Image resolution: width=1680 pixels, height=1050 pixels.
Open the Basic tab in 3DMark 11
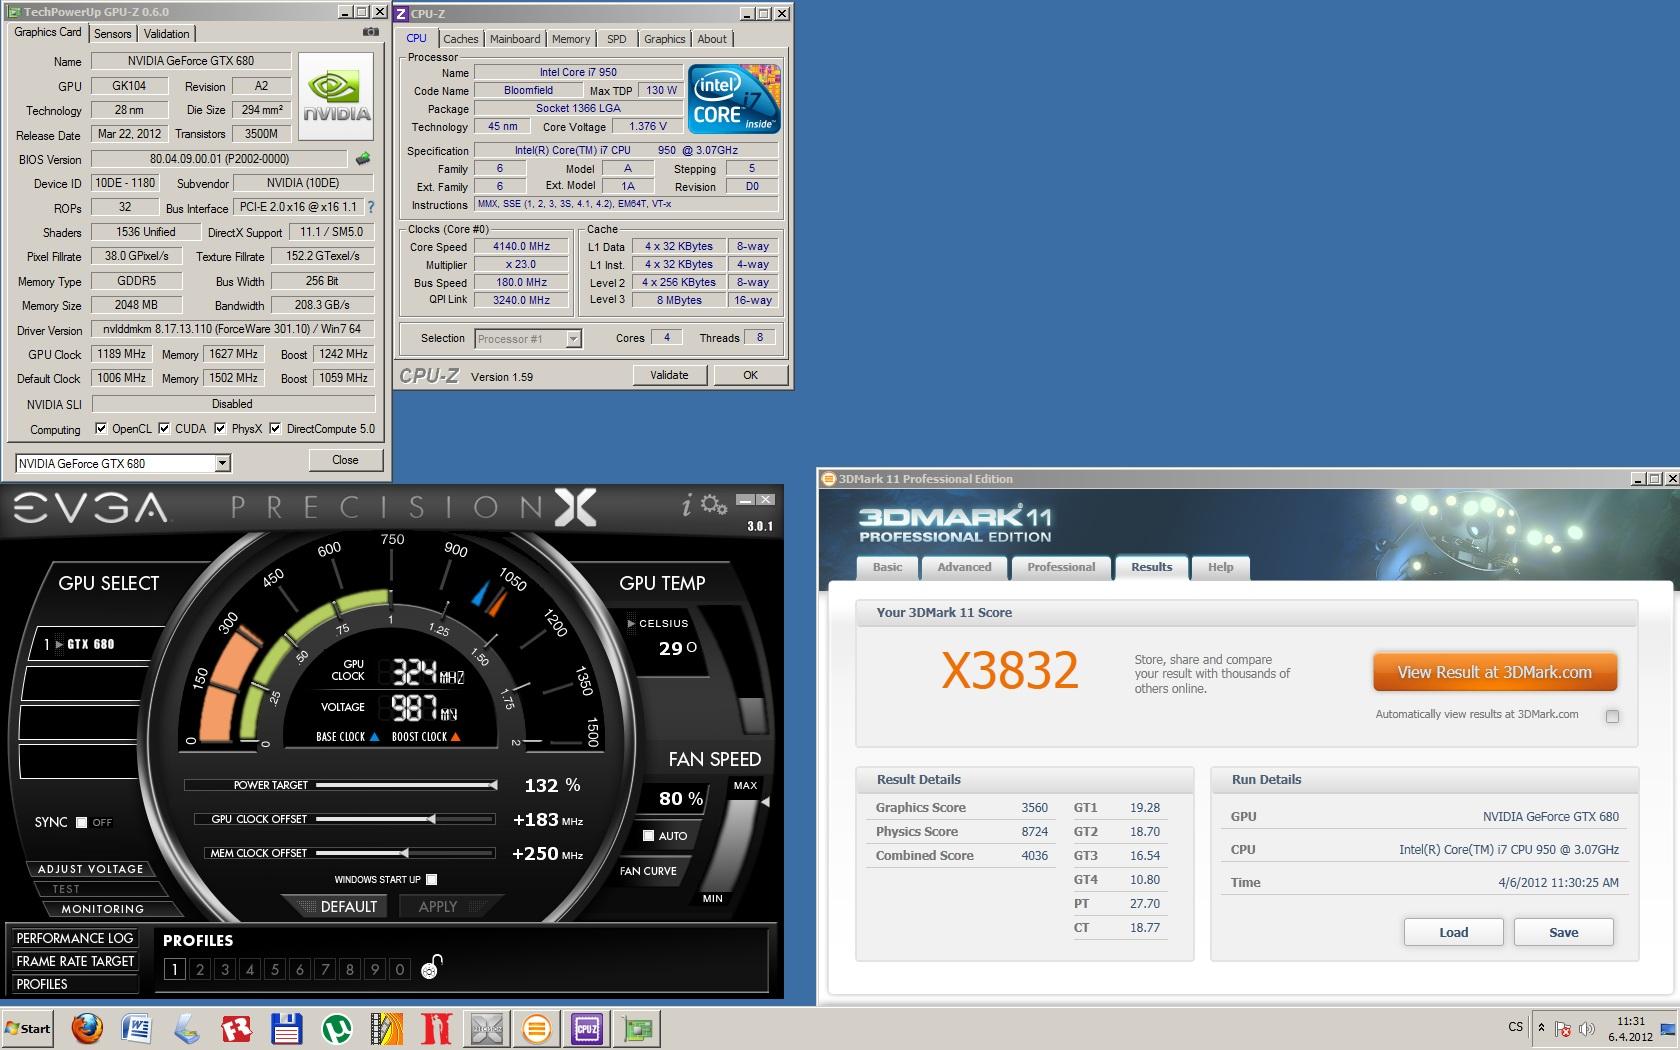(887, 567)
